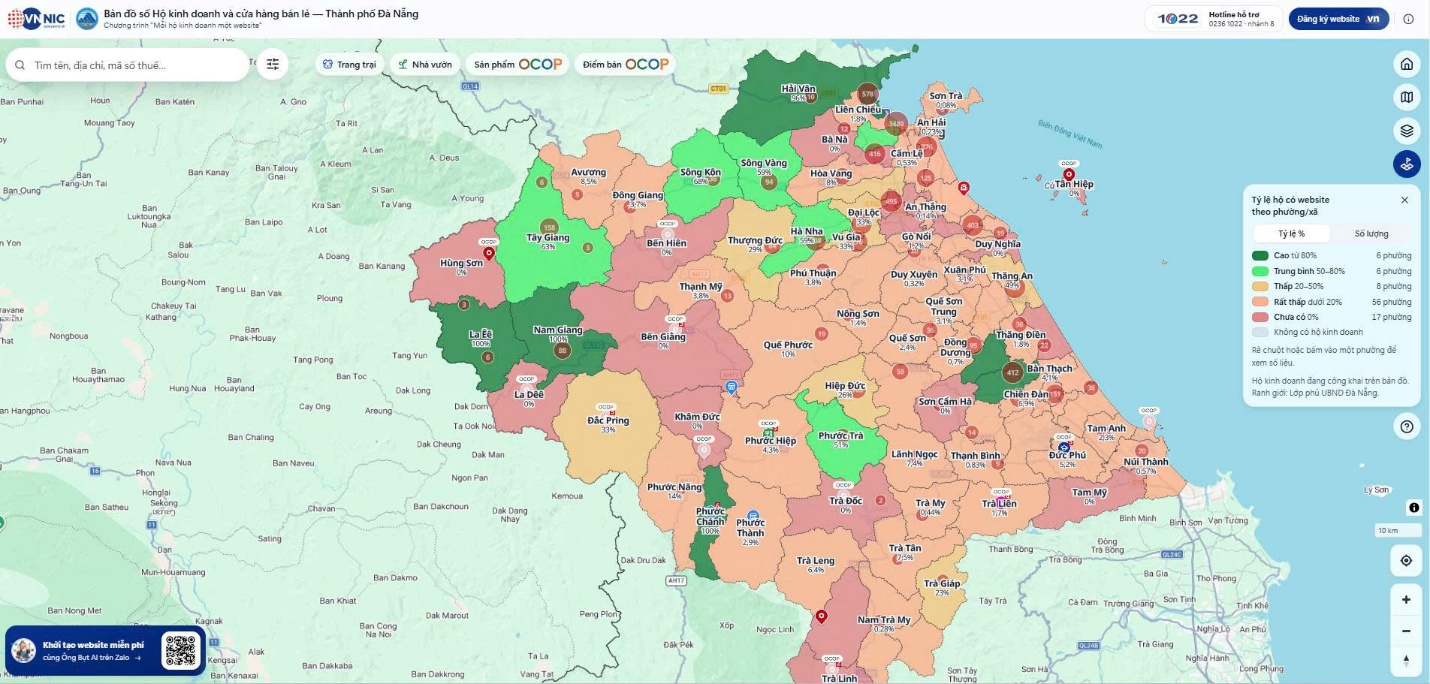
Task: Switch legend to Tỷ lệ % tab
Action: tap(1291, 233)
